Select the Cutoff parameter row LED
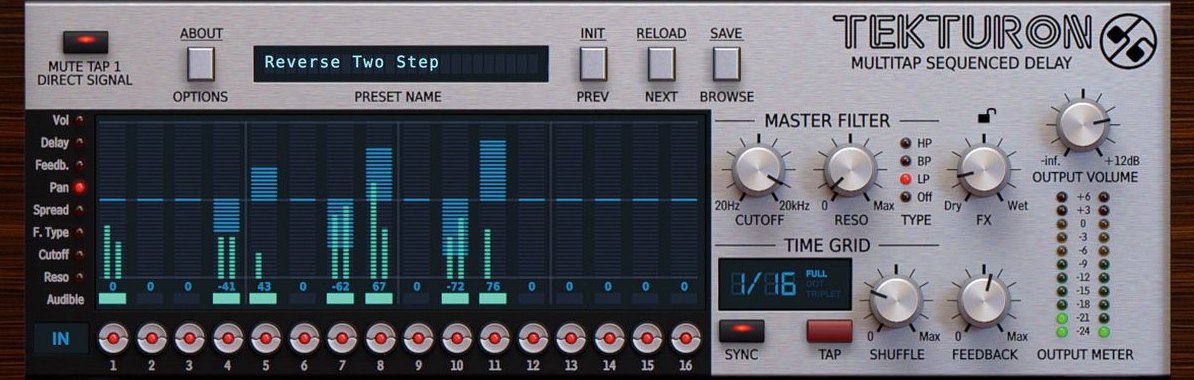The image size is (1194, 380). (x=79, y=255)
